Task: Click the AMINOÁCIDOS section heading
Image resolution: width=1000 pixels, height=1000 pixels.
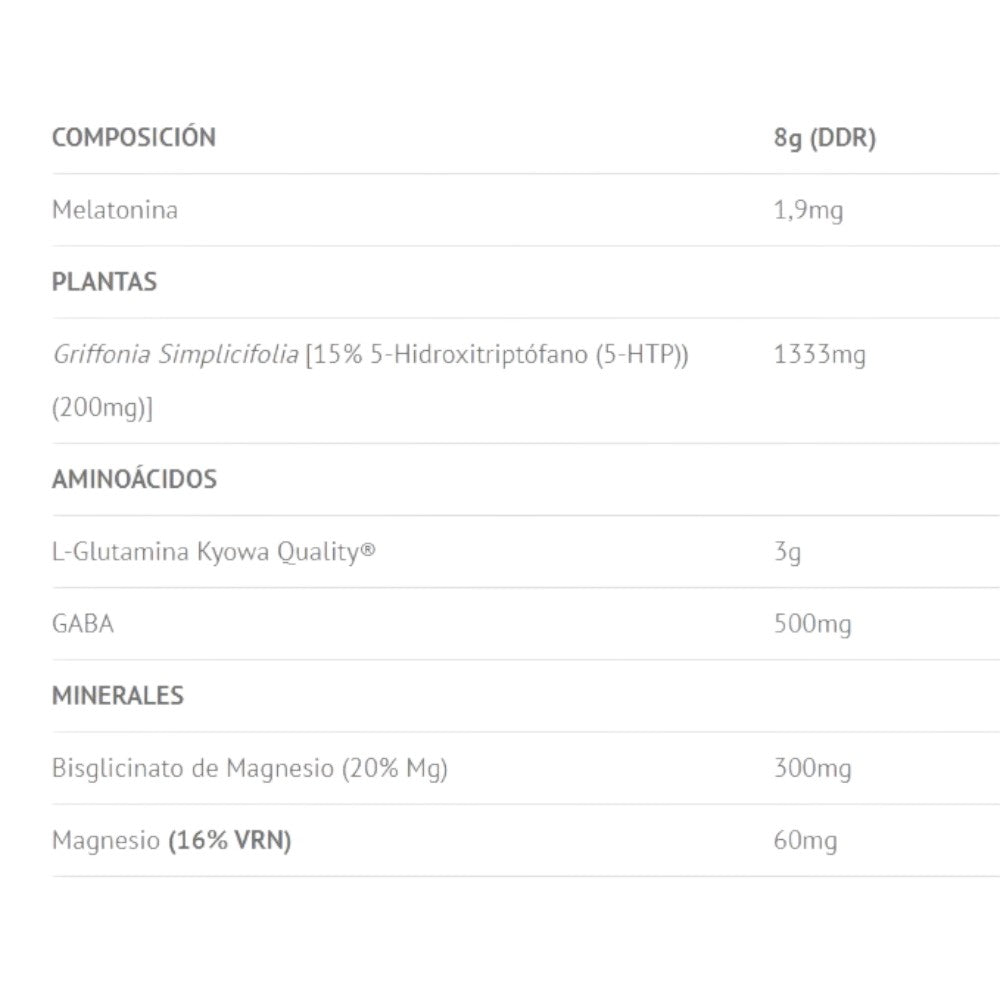Action: [x=134, y=479]
